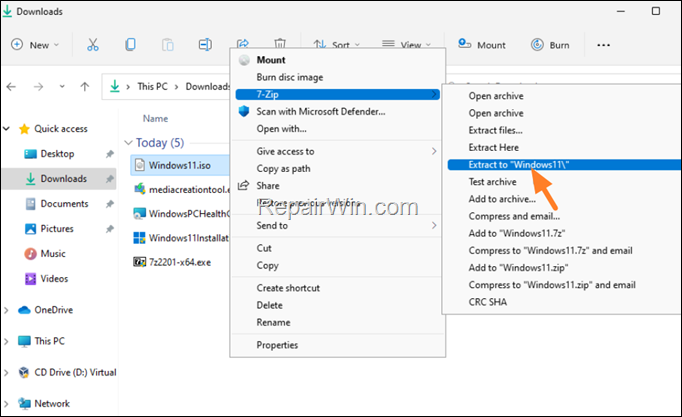Open the Send to submenu

338,225
